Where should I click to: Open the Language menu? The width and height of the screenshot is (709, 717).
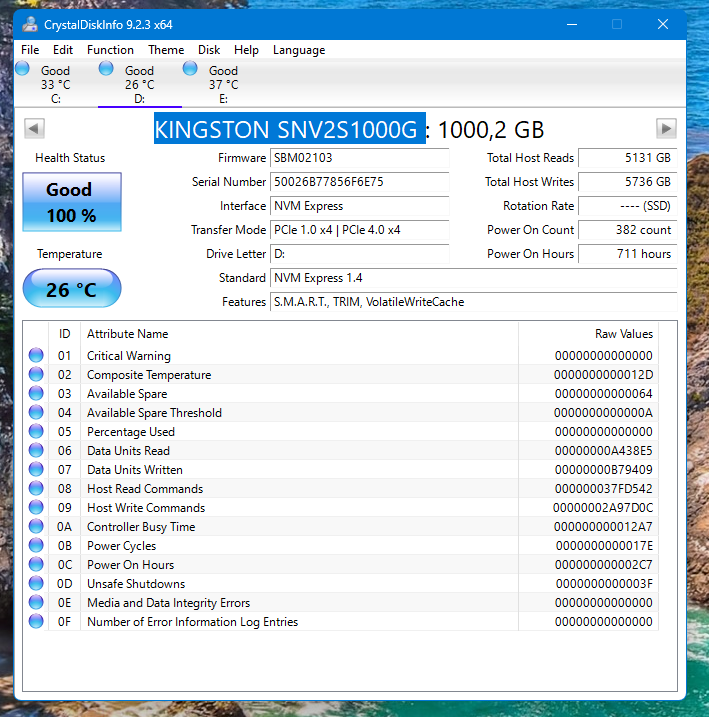(x=299, y=50)
